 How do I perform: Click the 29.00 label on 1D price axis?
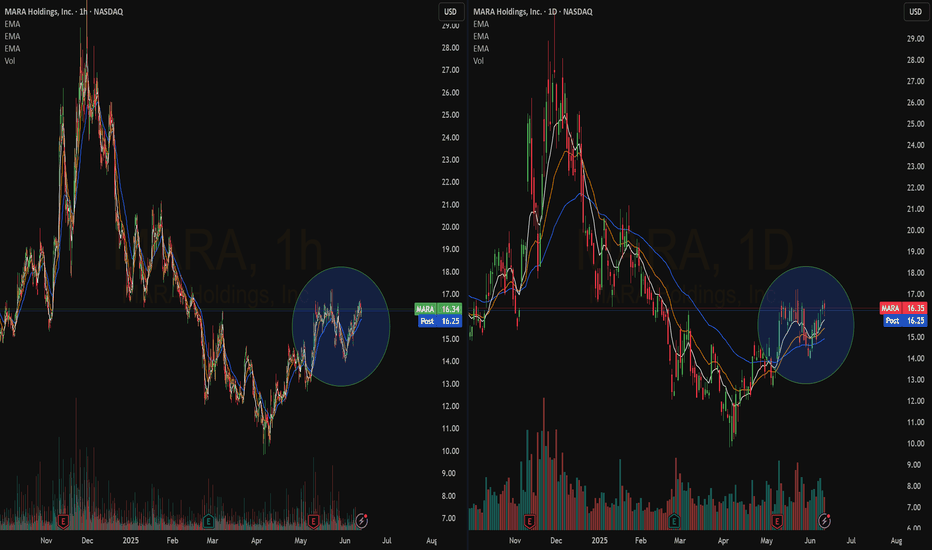point(915,39)
